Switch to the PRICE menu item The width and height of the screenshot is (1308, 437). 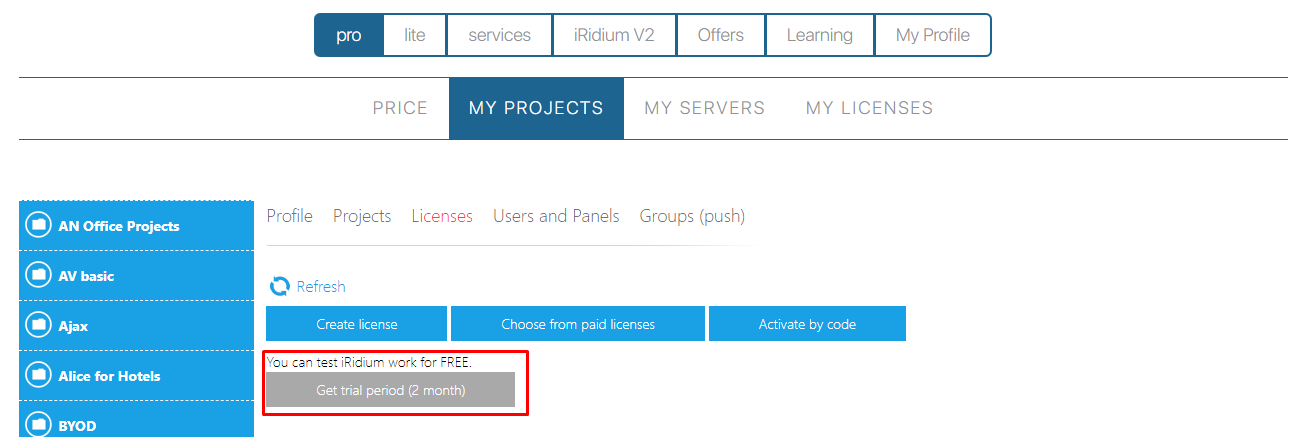pos(400,108)
